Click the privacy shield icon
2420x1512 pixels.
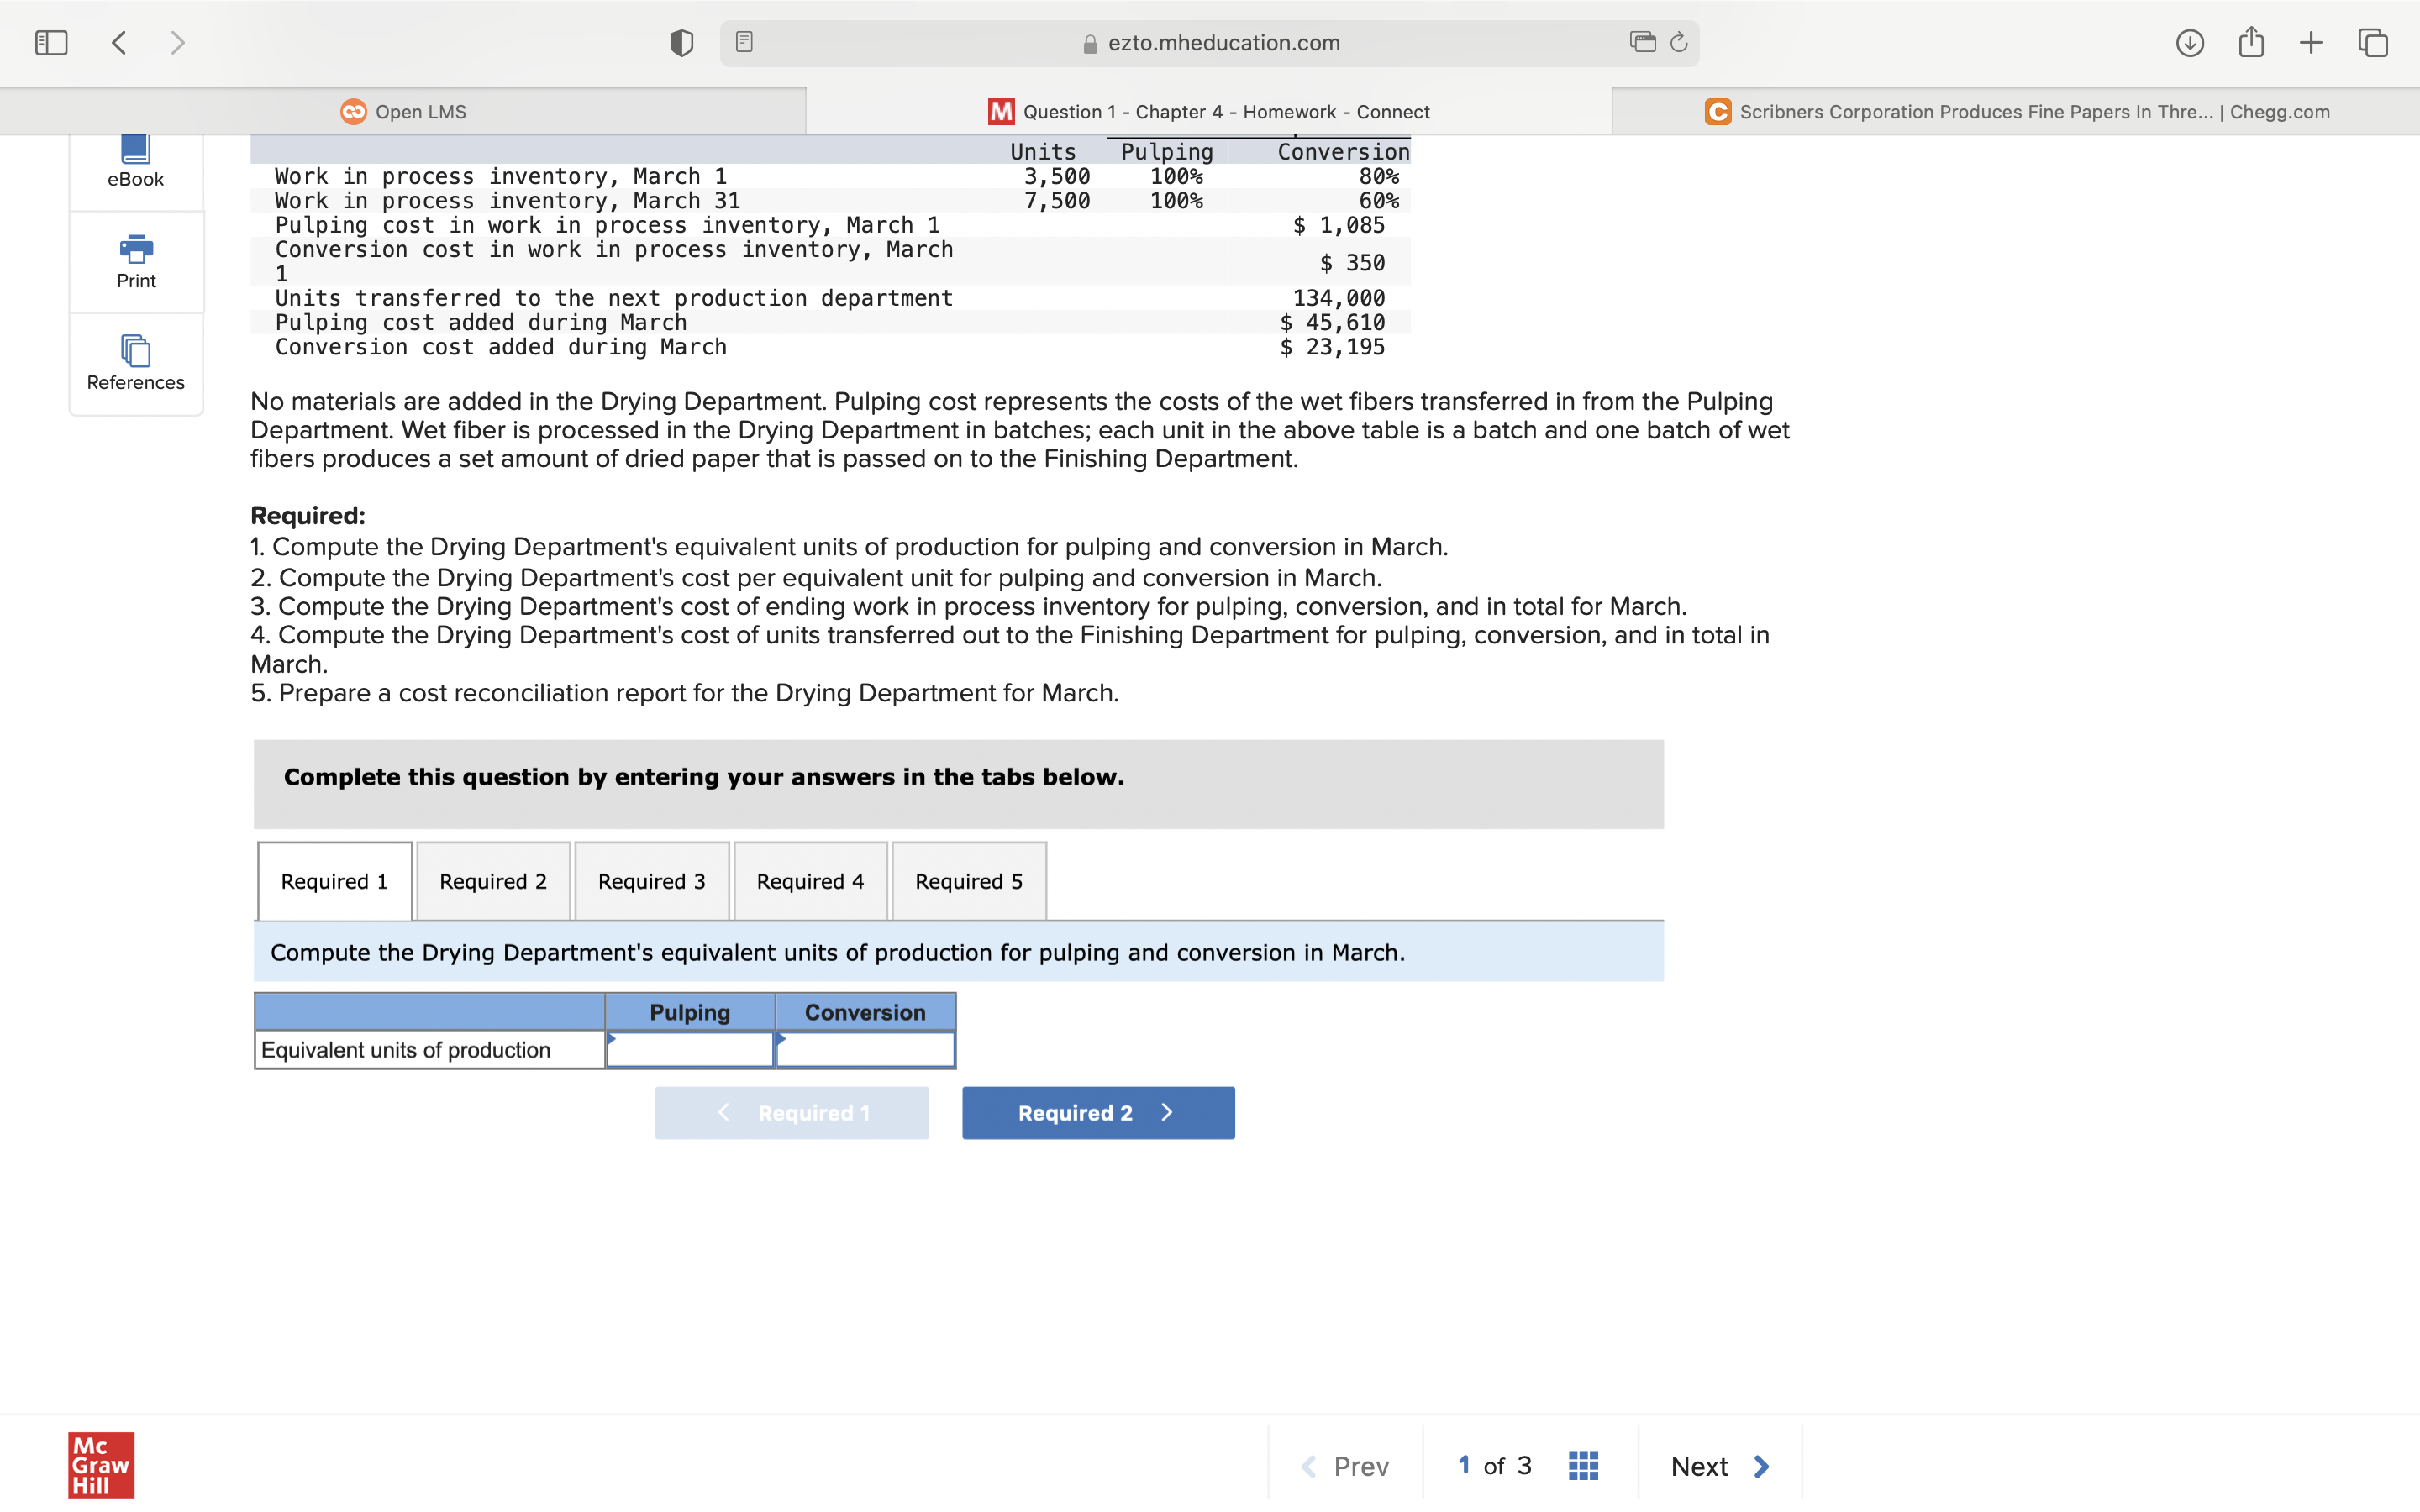click(x=681, y=43)
